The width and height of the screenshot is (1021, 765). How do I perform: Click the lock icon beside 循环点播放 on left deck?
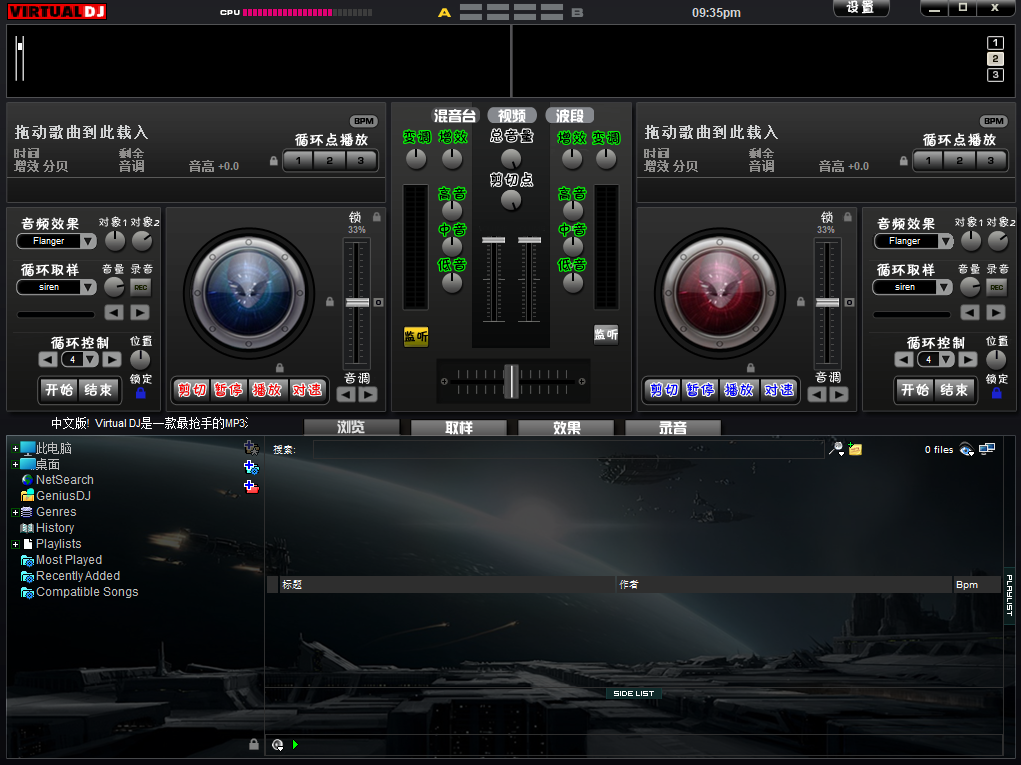[x=274, y=160]
